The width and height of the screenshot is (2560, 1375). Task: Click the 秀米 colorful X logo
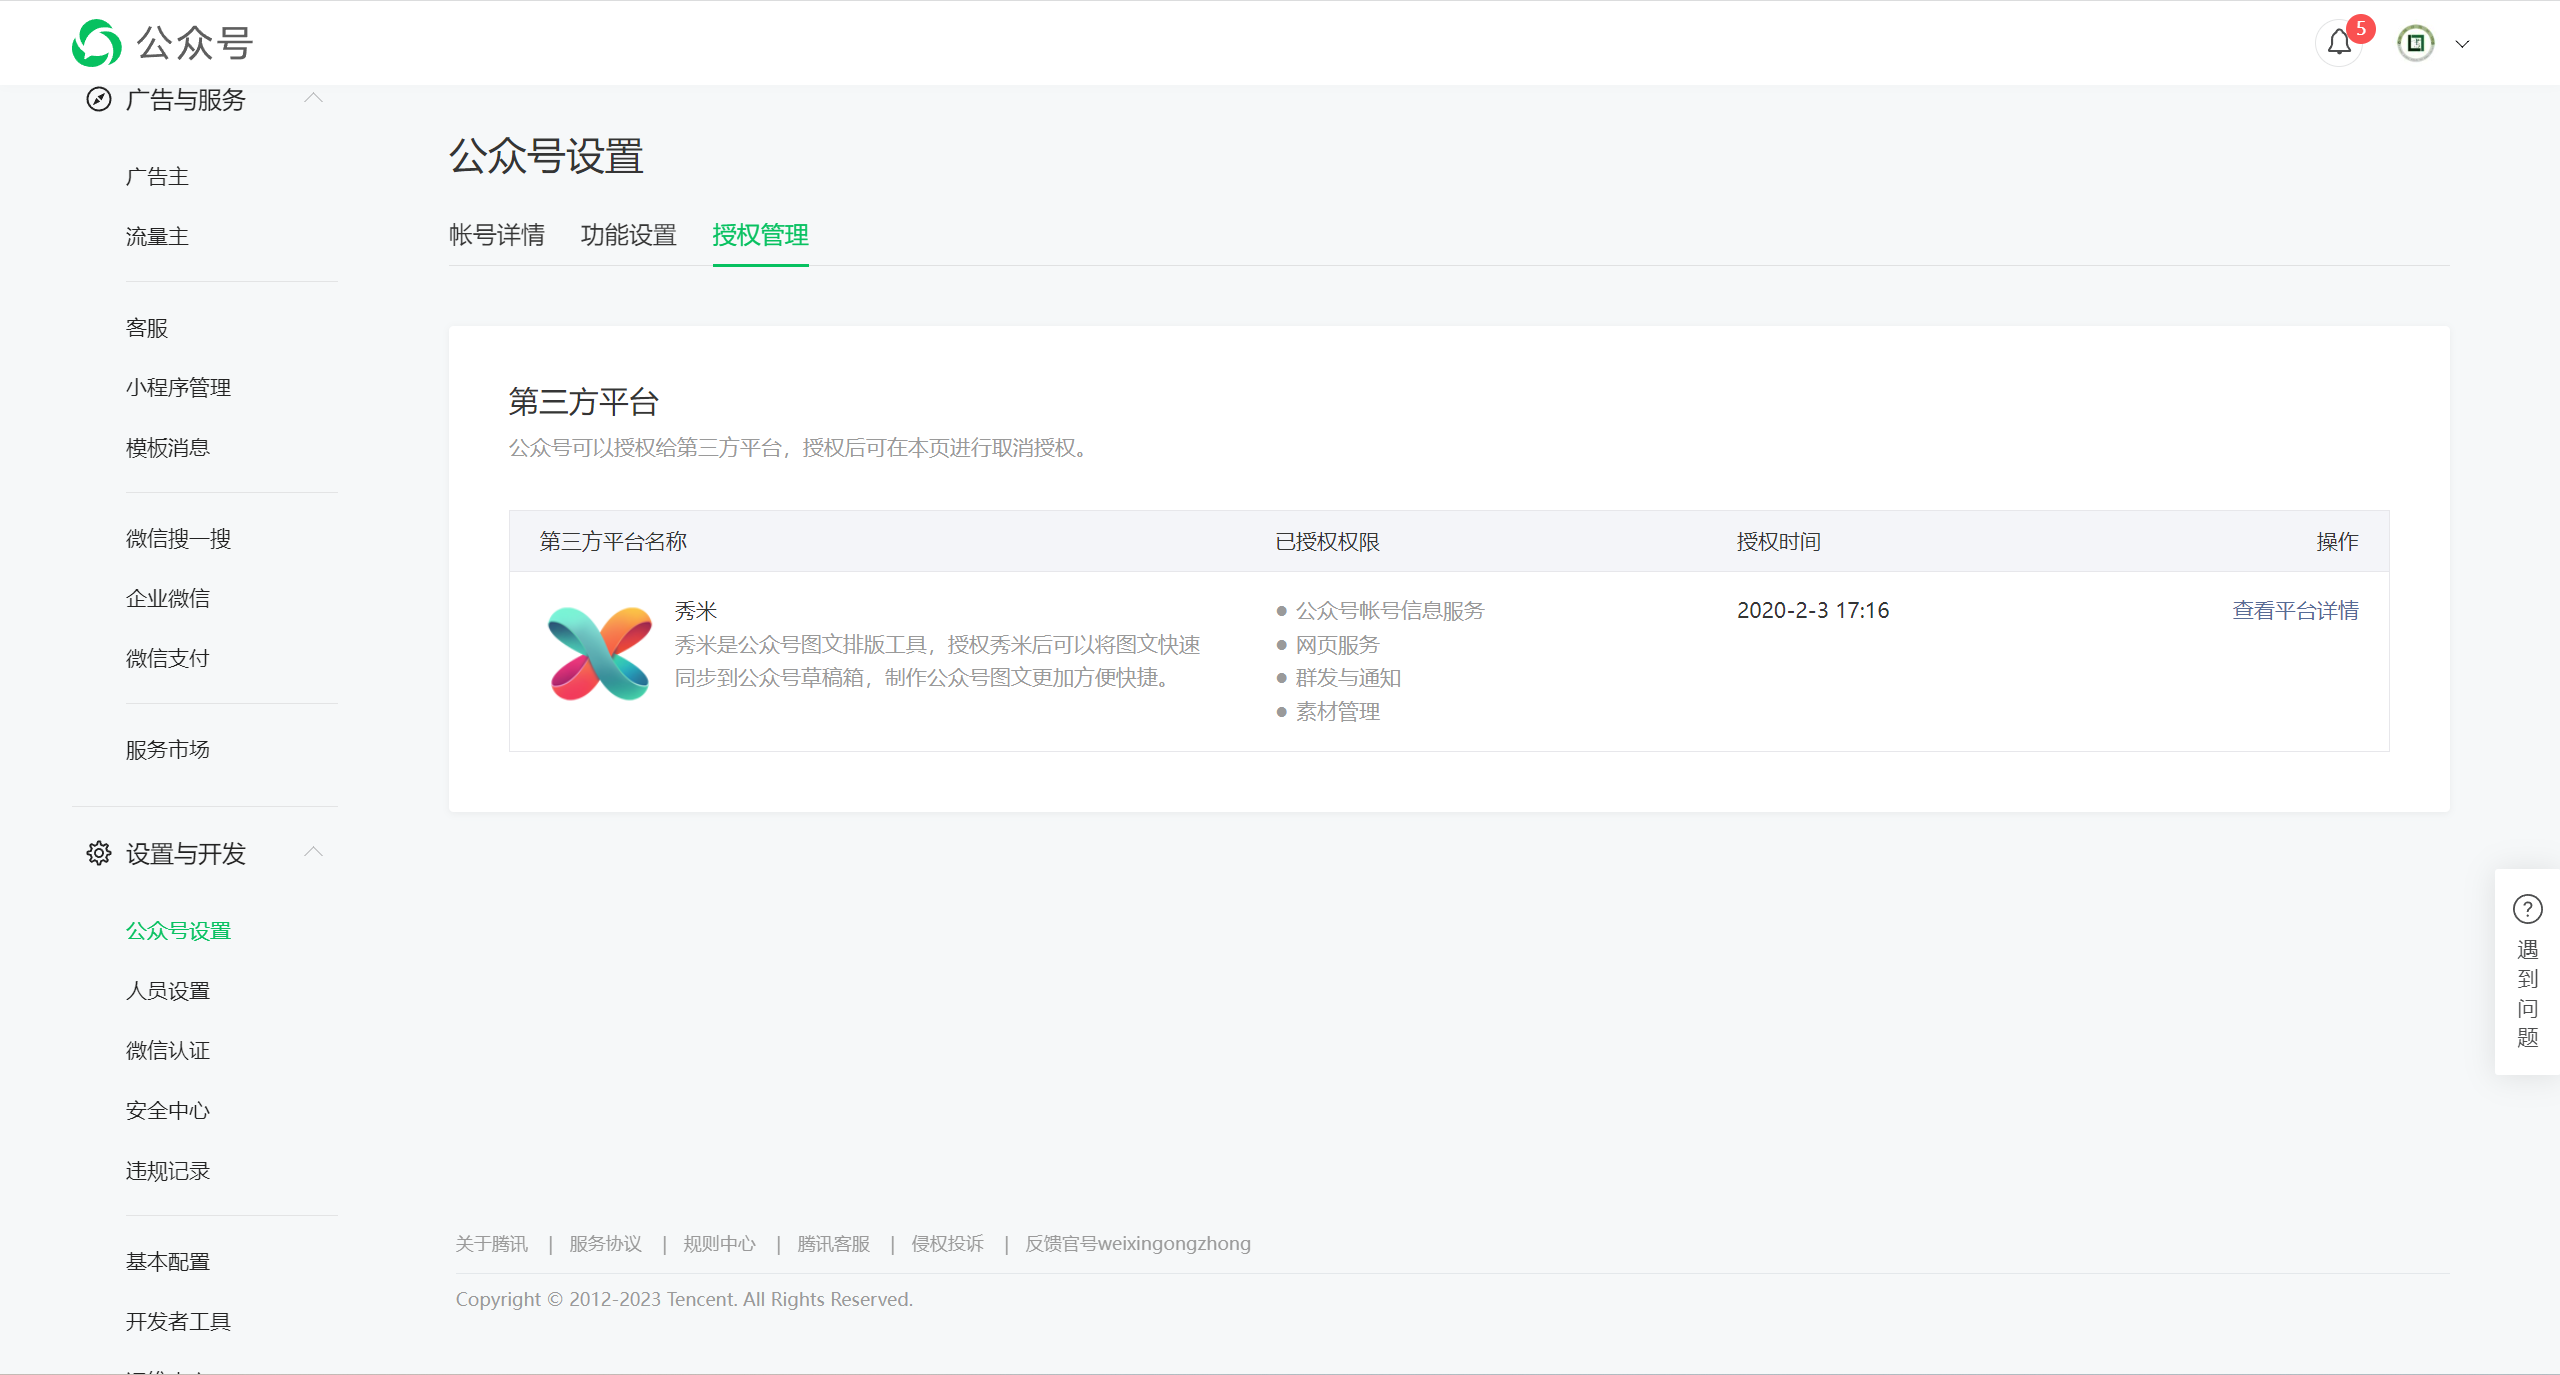(599, 653)
